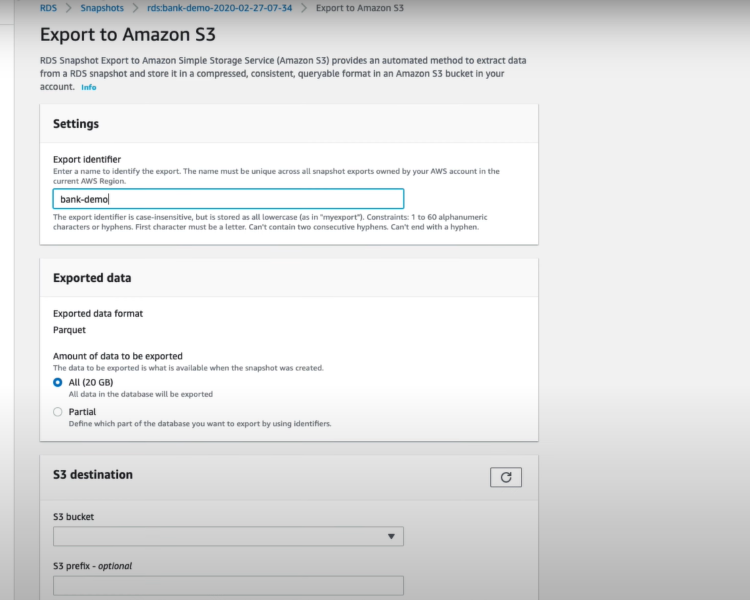
Task: Click the refresh S3 buckets icon
Action: (505, 477)
